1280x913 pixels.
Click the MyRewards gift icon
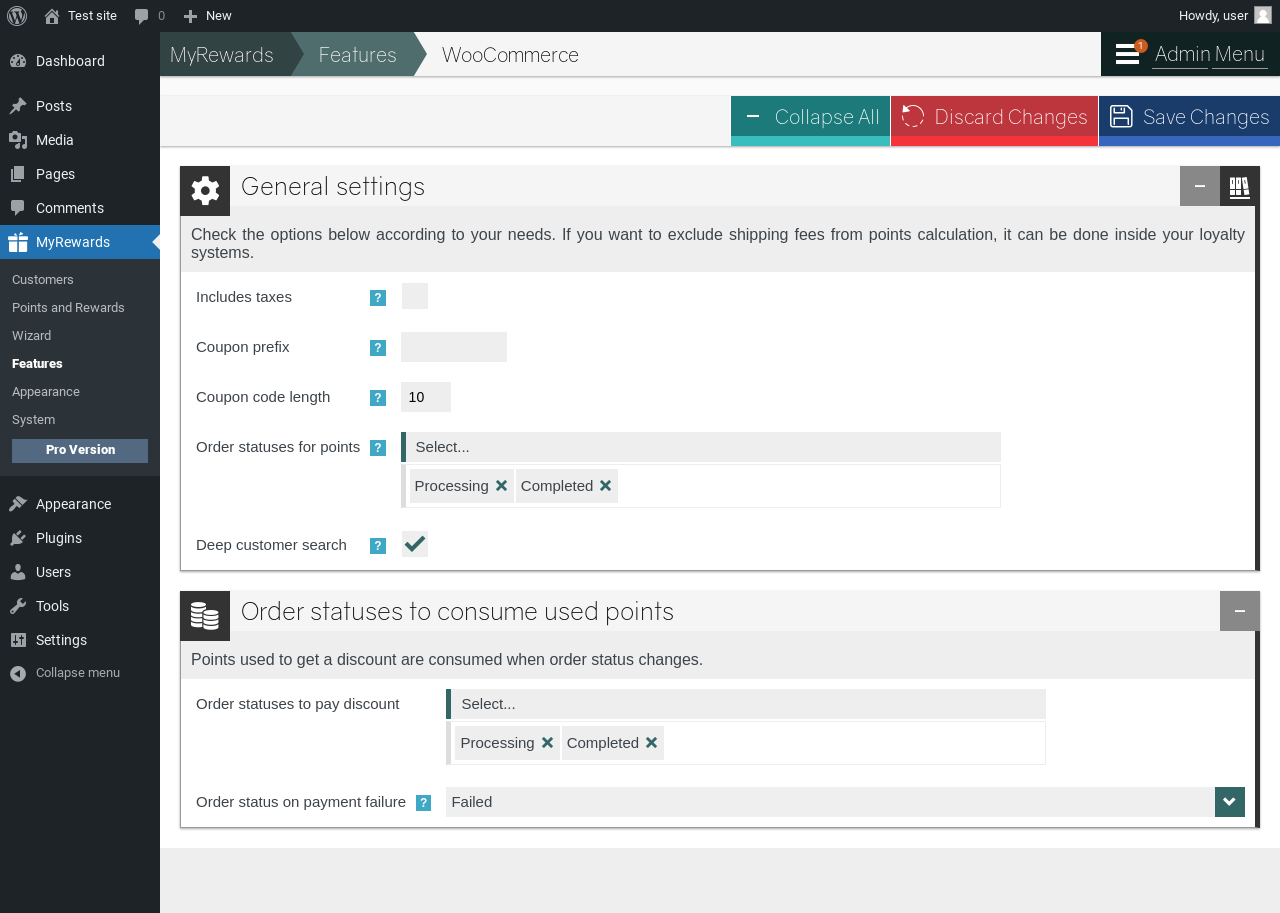[x=18, y=242]
